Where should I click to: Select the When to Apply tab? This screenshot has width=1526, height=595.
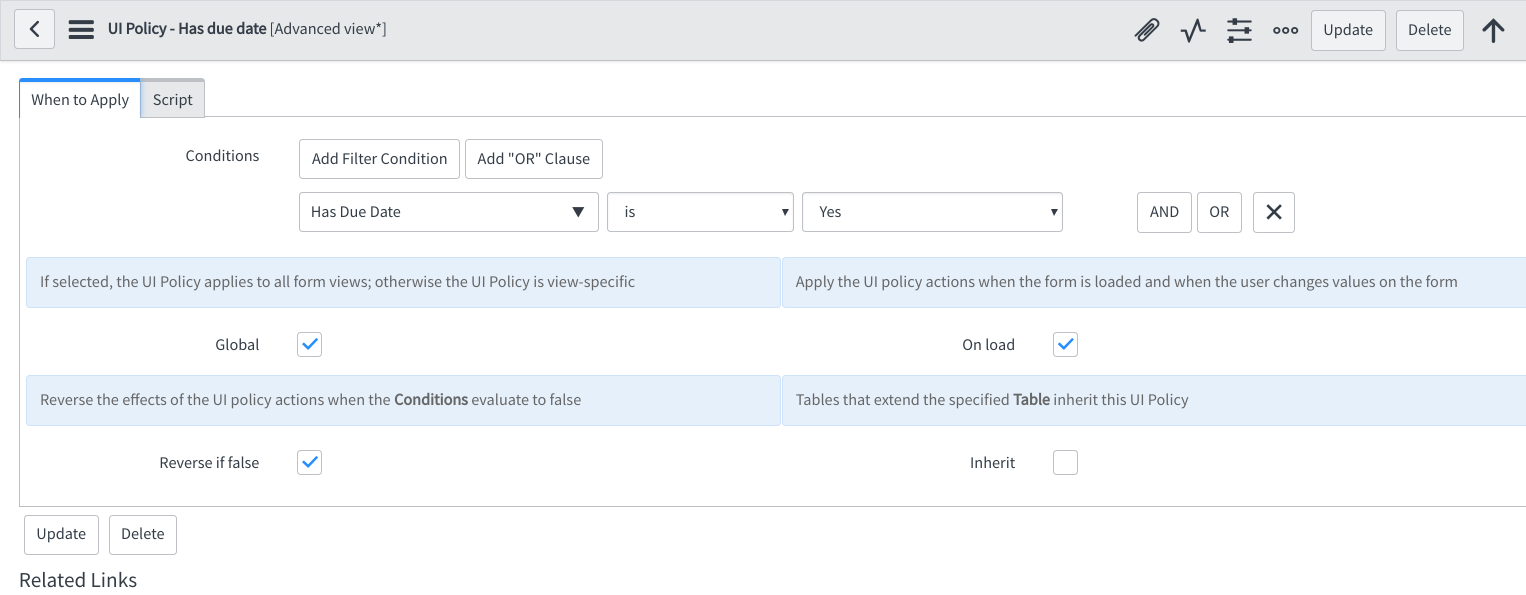click(x=80, y=99)
